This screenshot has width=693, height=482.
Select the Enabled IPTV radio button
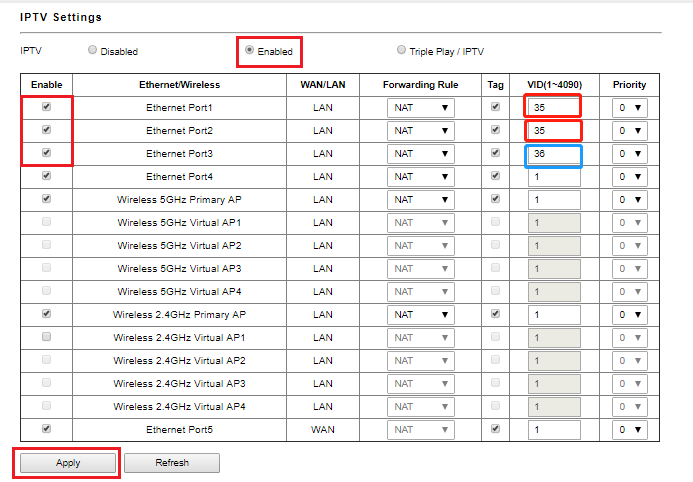point(249,49)
